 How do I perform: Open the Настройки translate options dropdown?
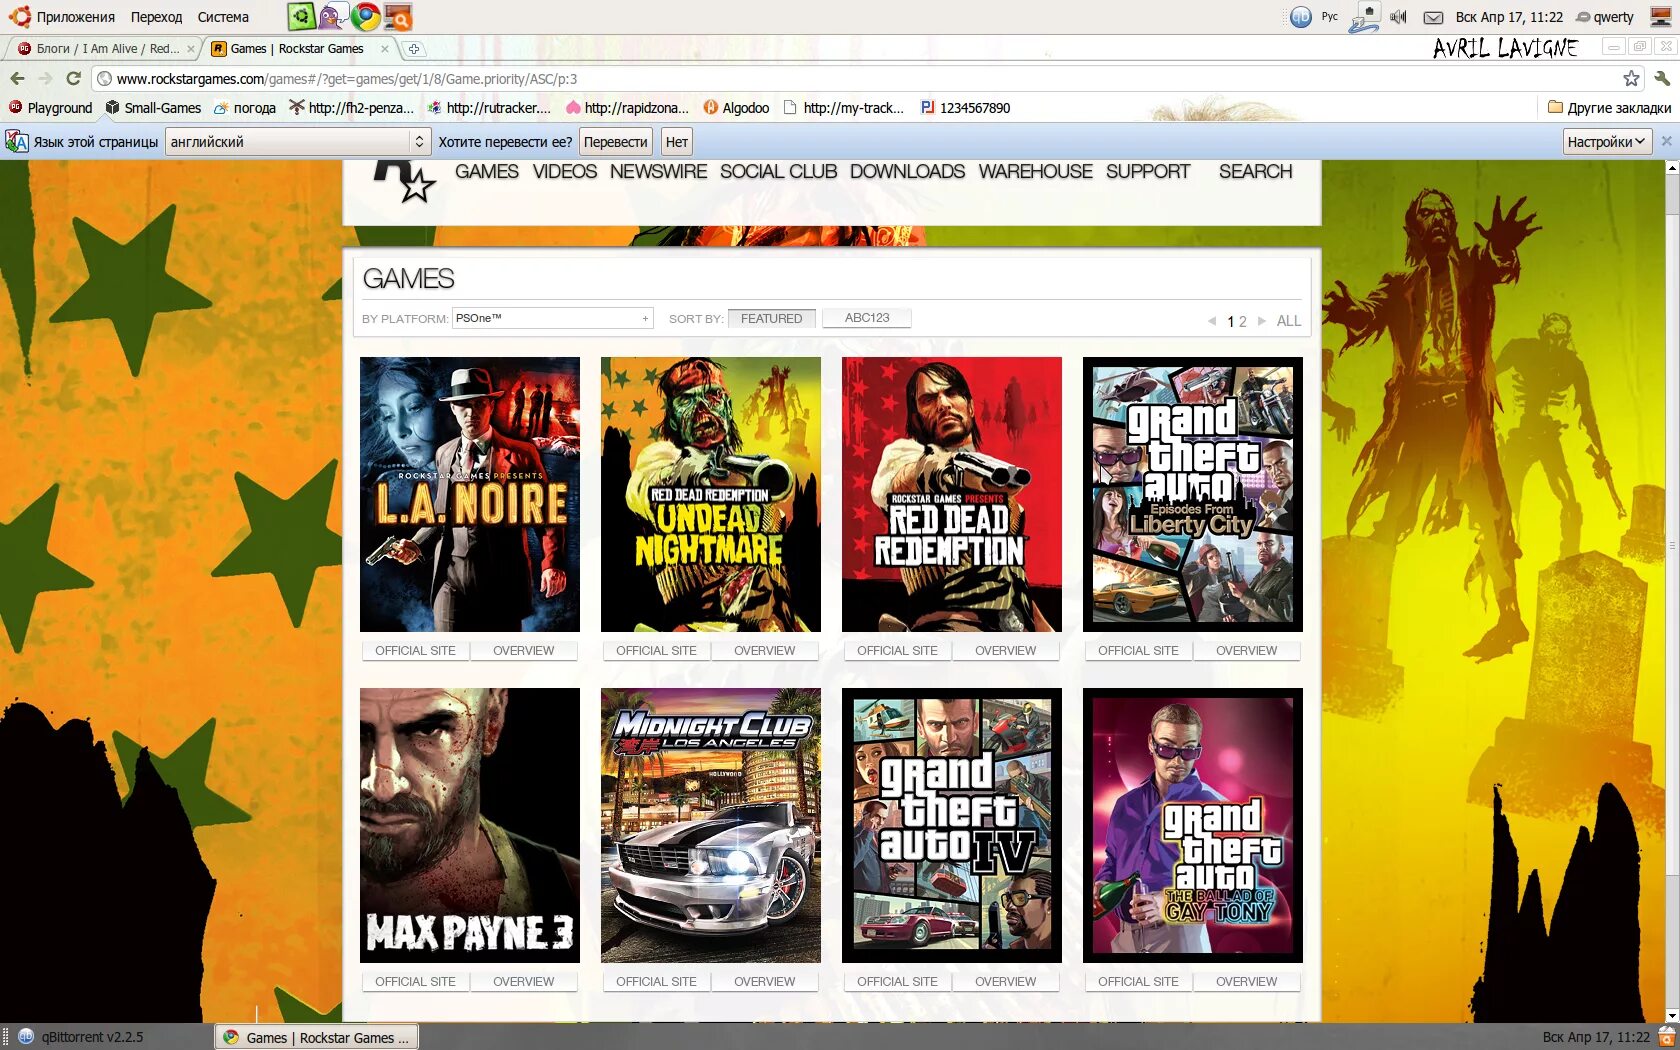point(1607,142)
